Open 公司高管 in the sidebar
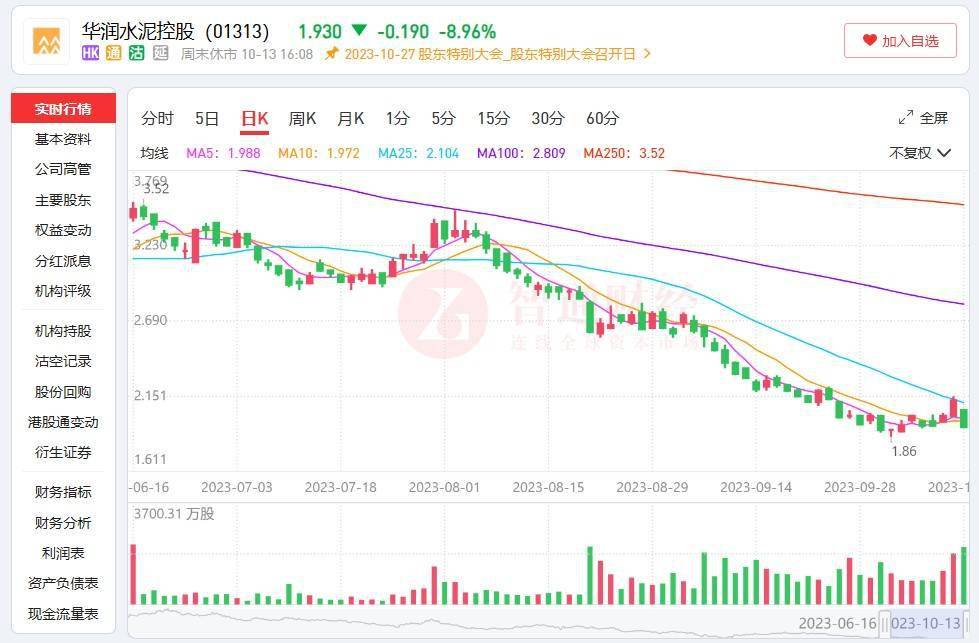Image resolution: width=979 pixels, height=643 pixels. pos(63,169)
